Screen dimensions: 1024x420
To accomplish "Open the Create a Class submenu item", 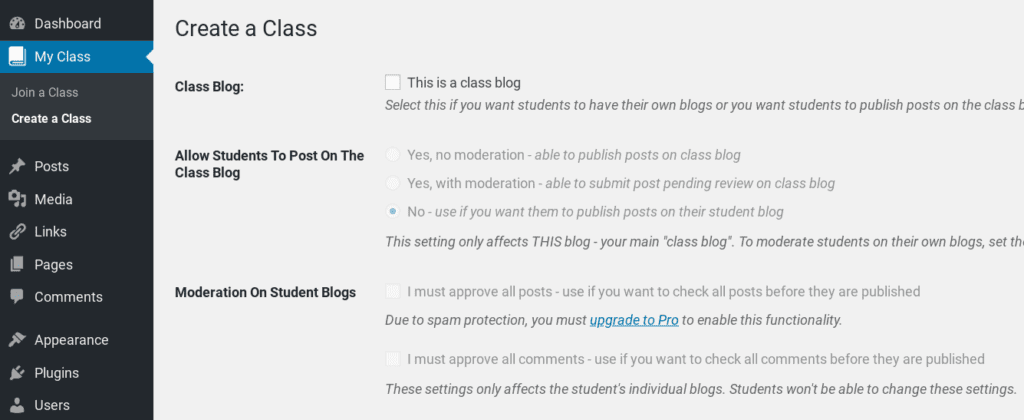I will (x=52, y=119).
